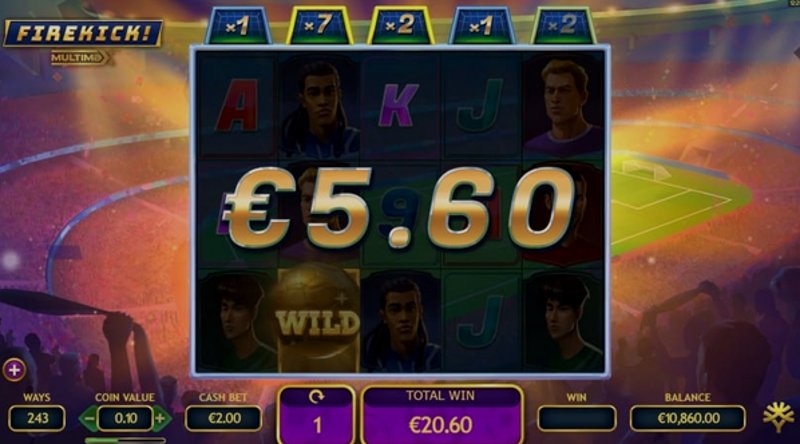Image resolution: width=800 pixels, height=444 pixels.
Task: Click the x7 multiplier goal icon
Action: pyautogui.click(x=319, y=26)
